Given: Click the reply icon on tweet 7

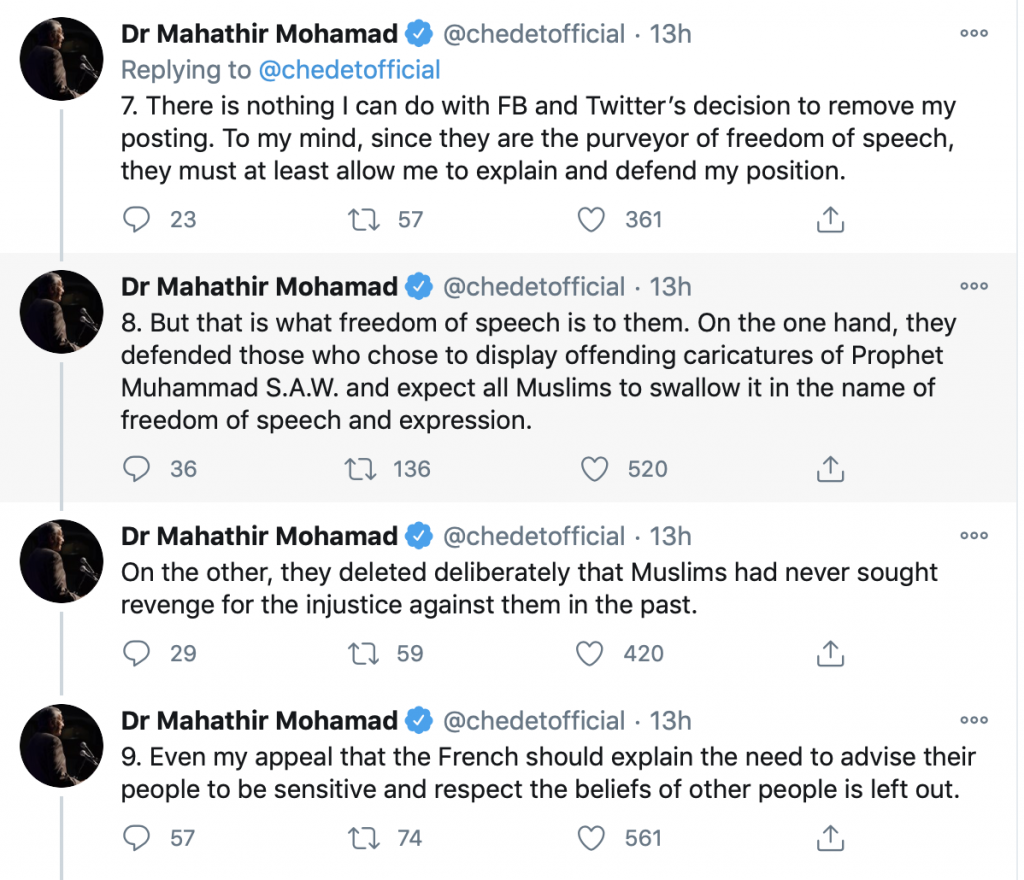Looking at the screenshot, I should click(x=137, y=219).
